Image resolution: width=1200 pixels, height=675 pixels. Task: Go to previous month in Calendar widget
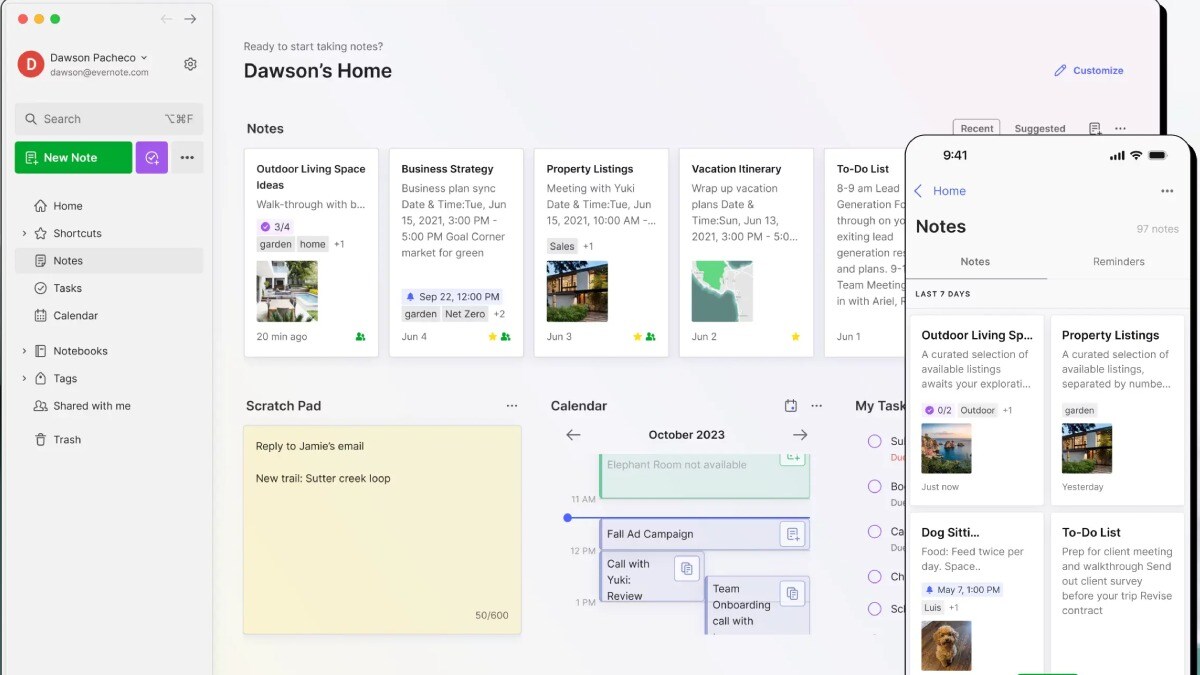573,435
